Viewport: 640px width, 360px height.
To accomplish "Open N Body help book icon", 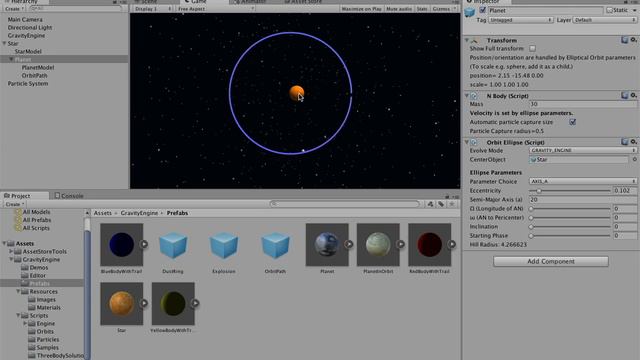I will 624,96.
